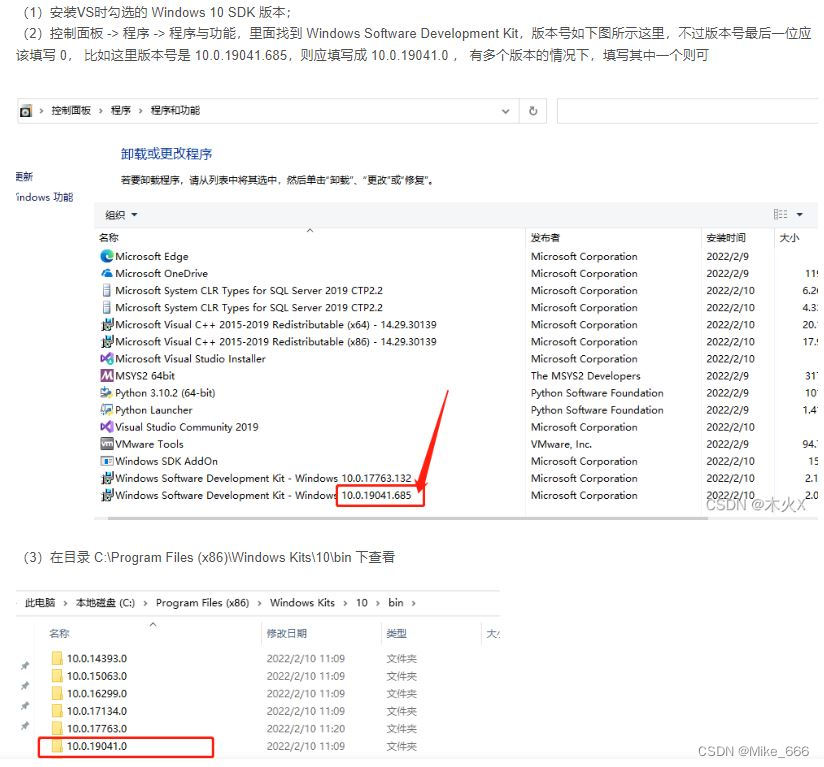
Task: Click the Microsoft Visual Studio Installer icon
Action: coord(107,358)
